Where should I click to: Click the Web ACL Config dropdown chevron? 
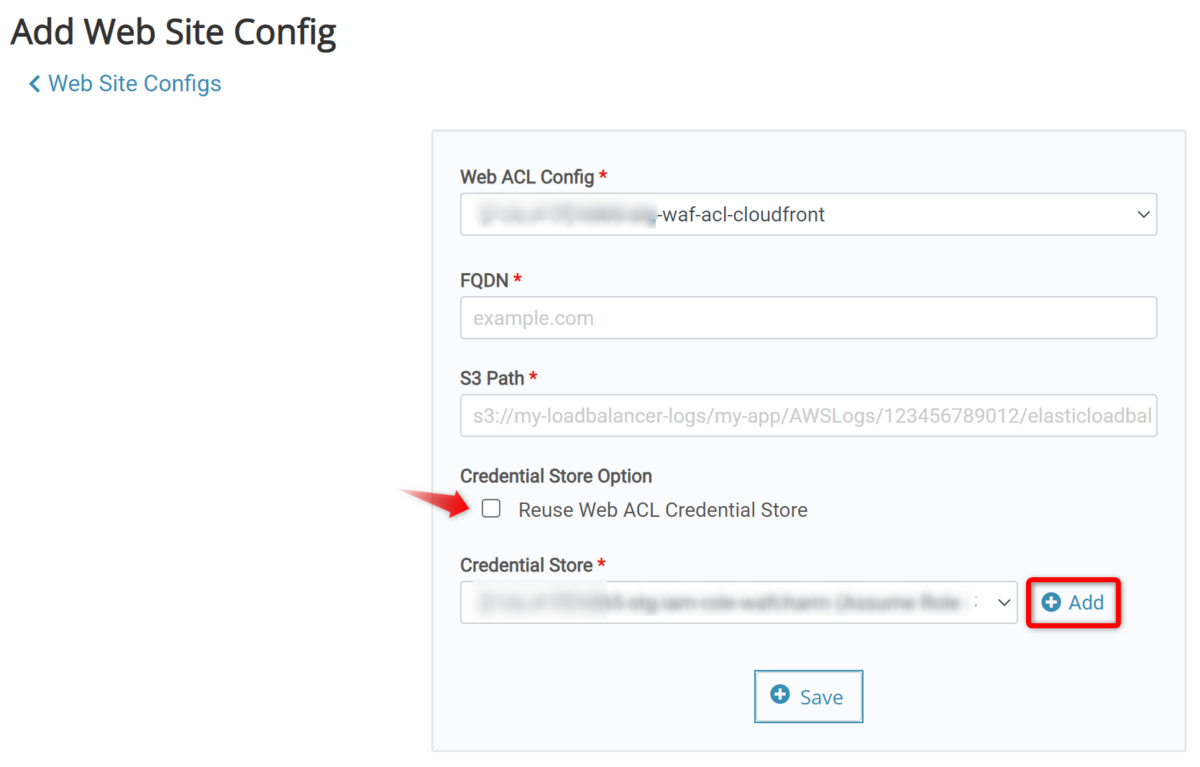1143,215
